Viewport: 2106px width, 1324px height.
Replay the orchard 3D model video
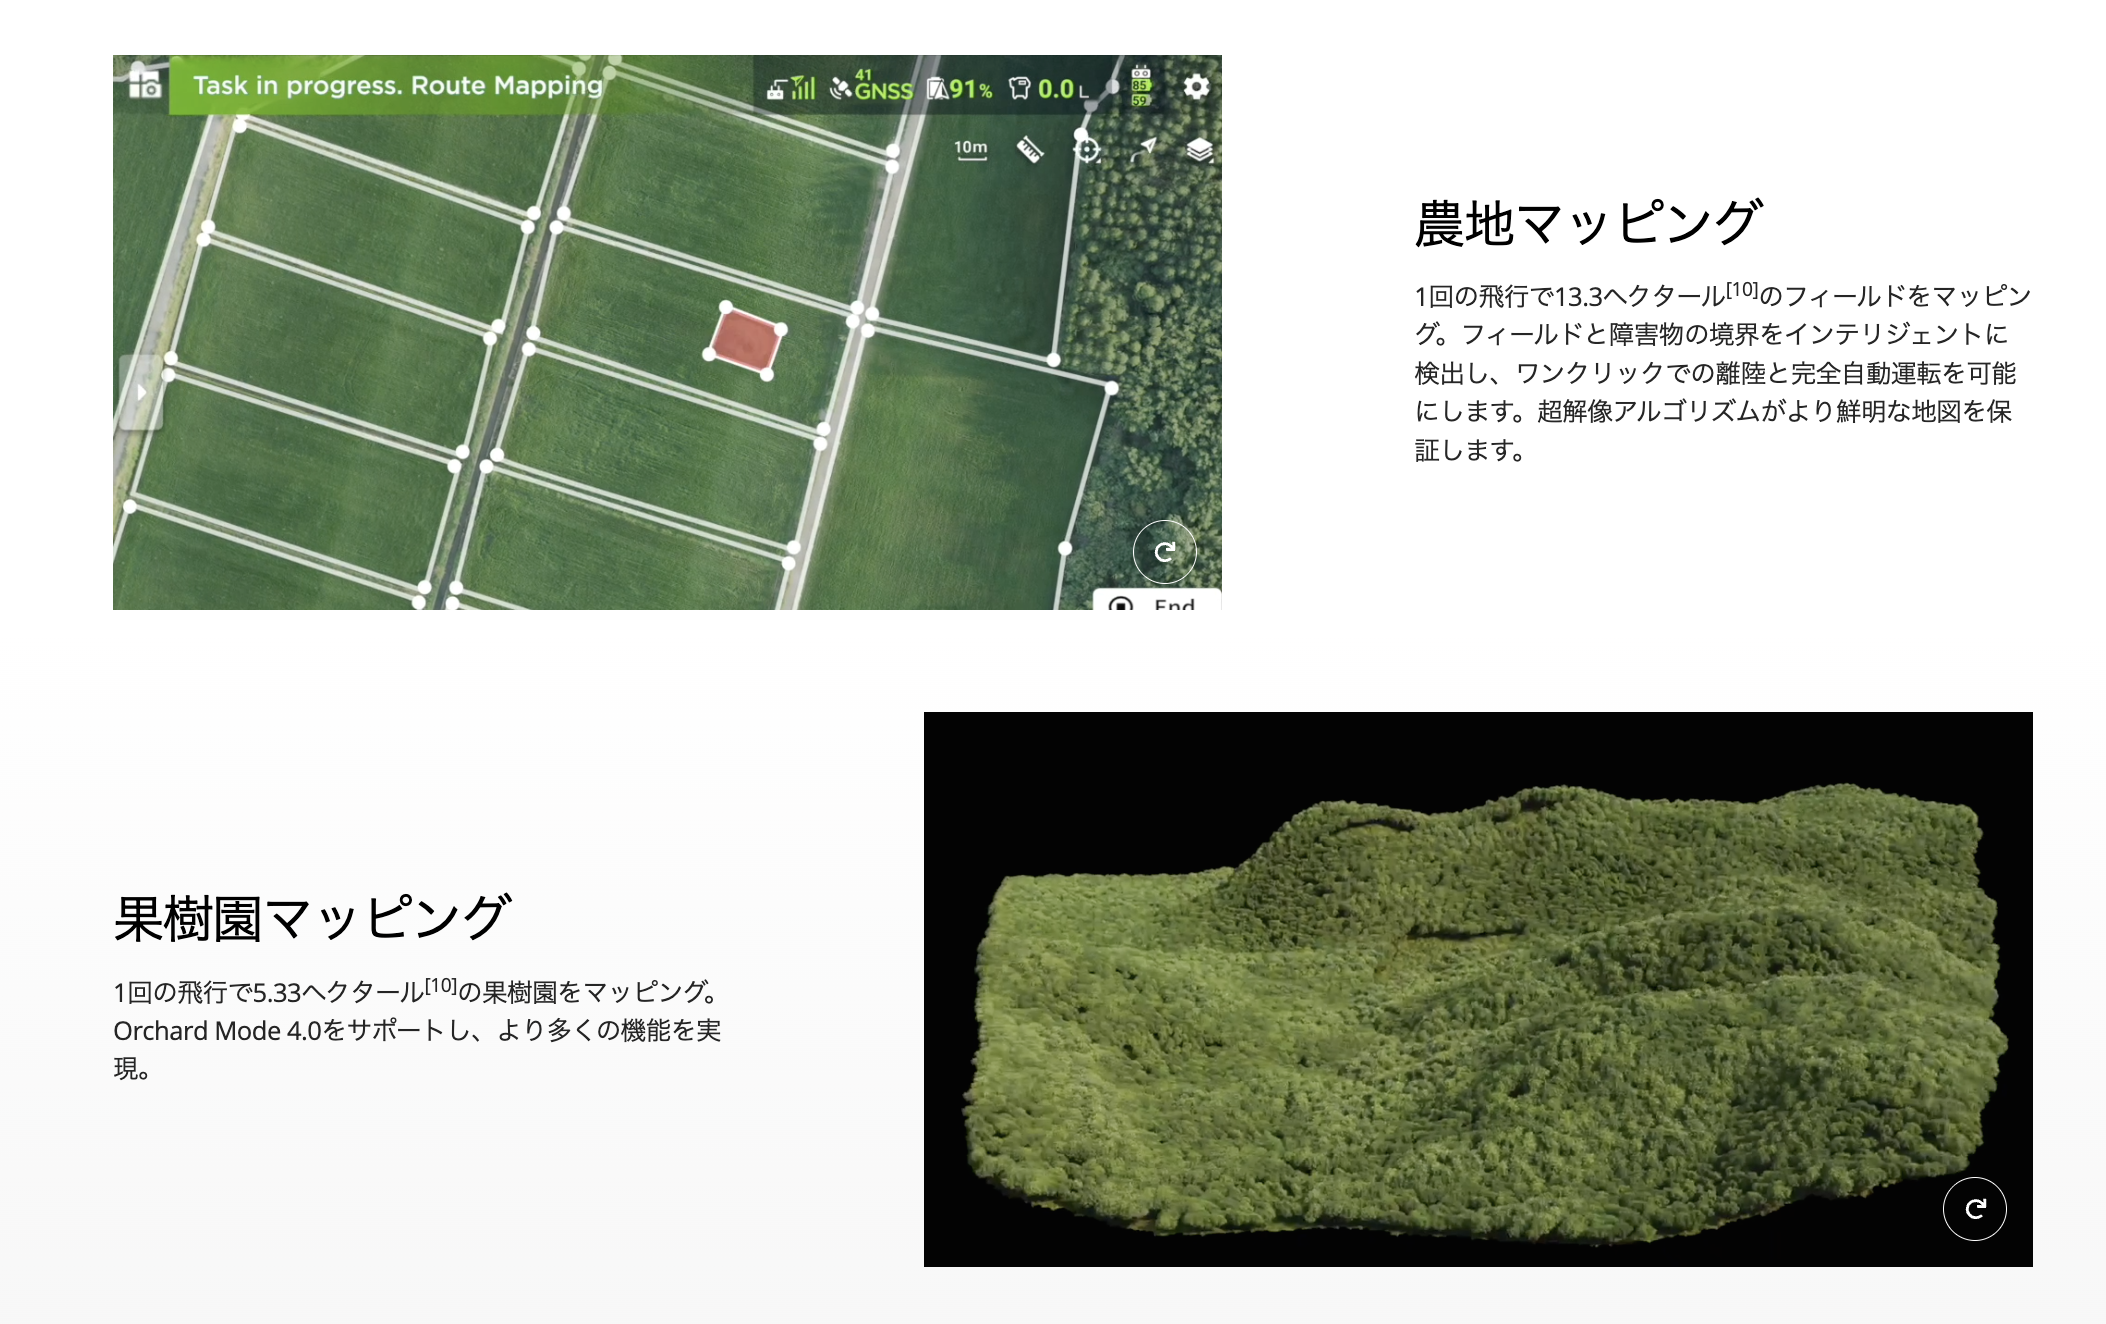(1974, 1209)
